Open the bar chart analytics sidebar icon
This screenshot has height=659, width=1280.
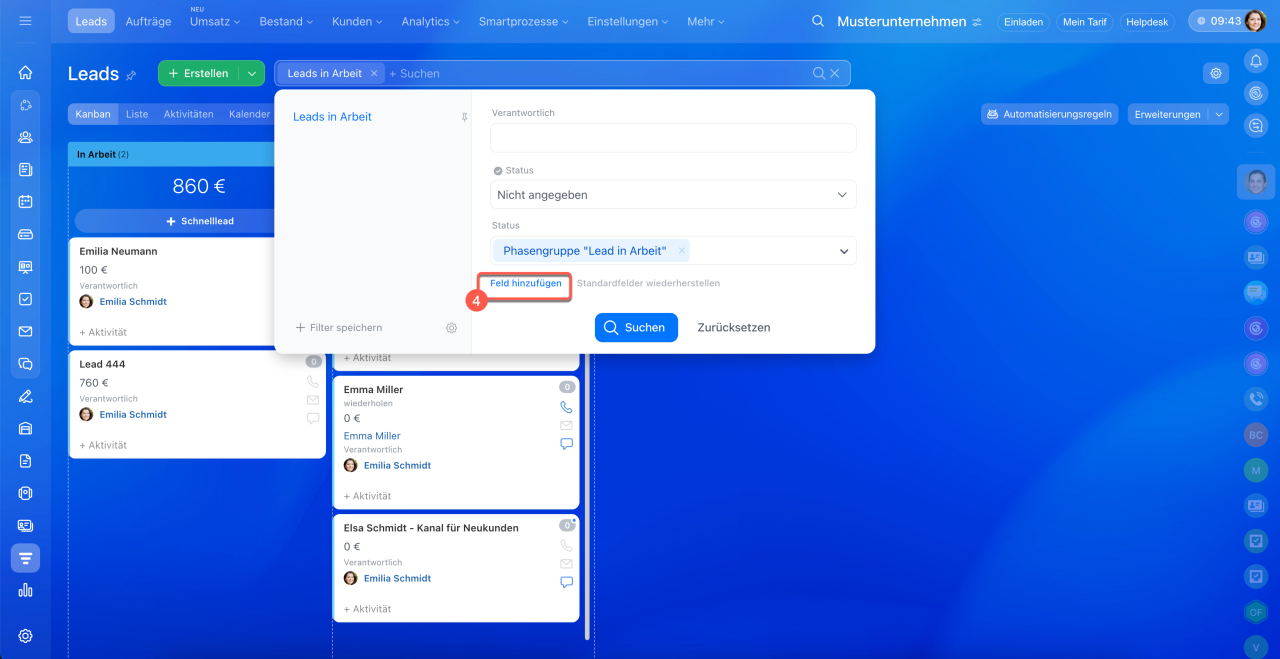(x=25, y=590)
